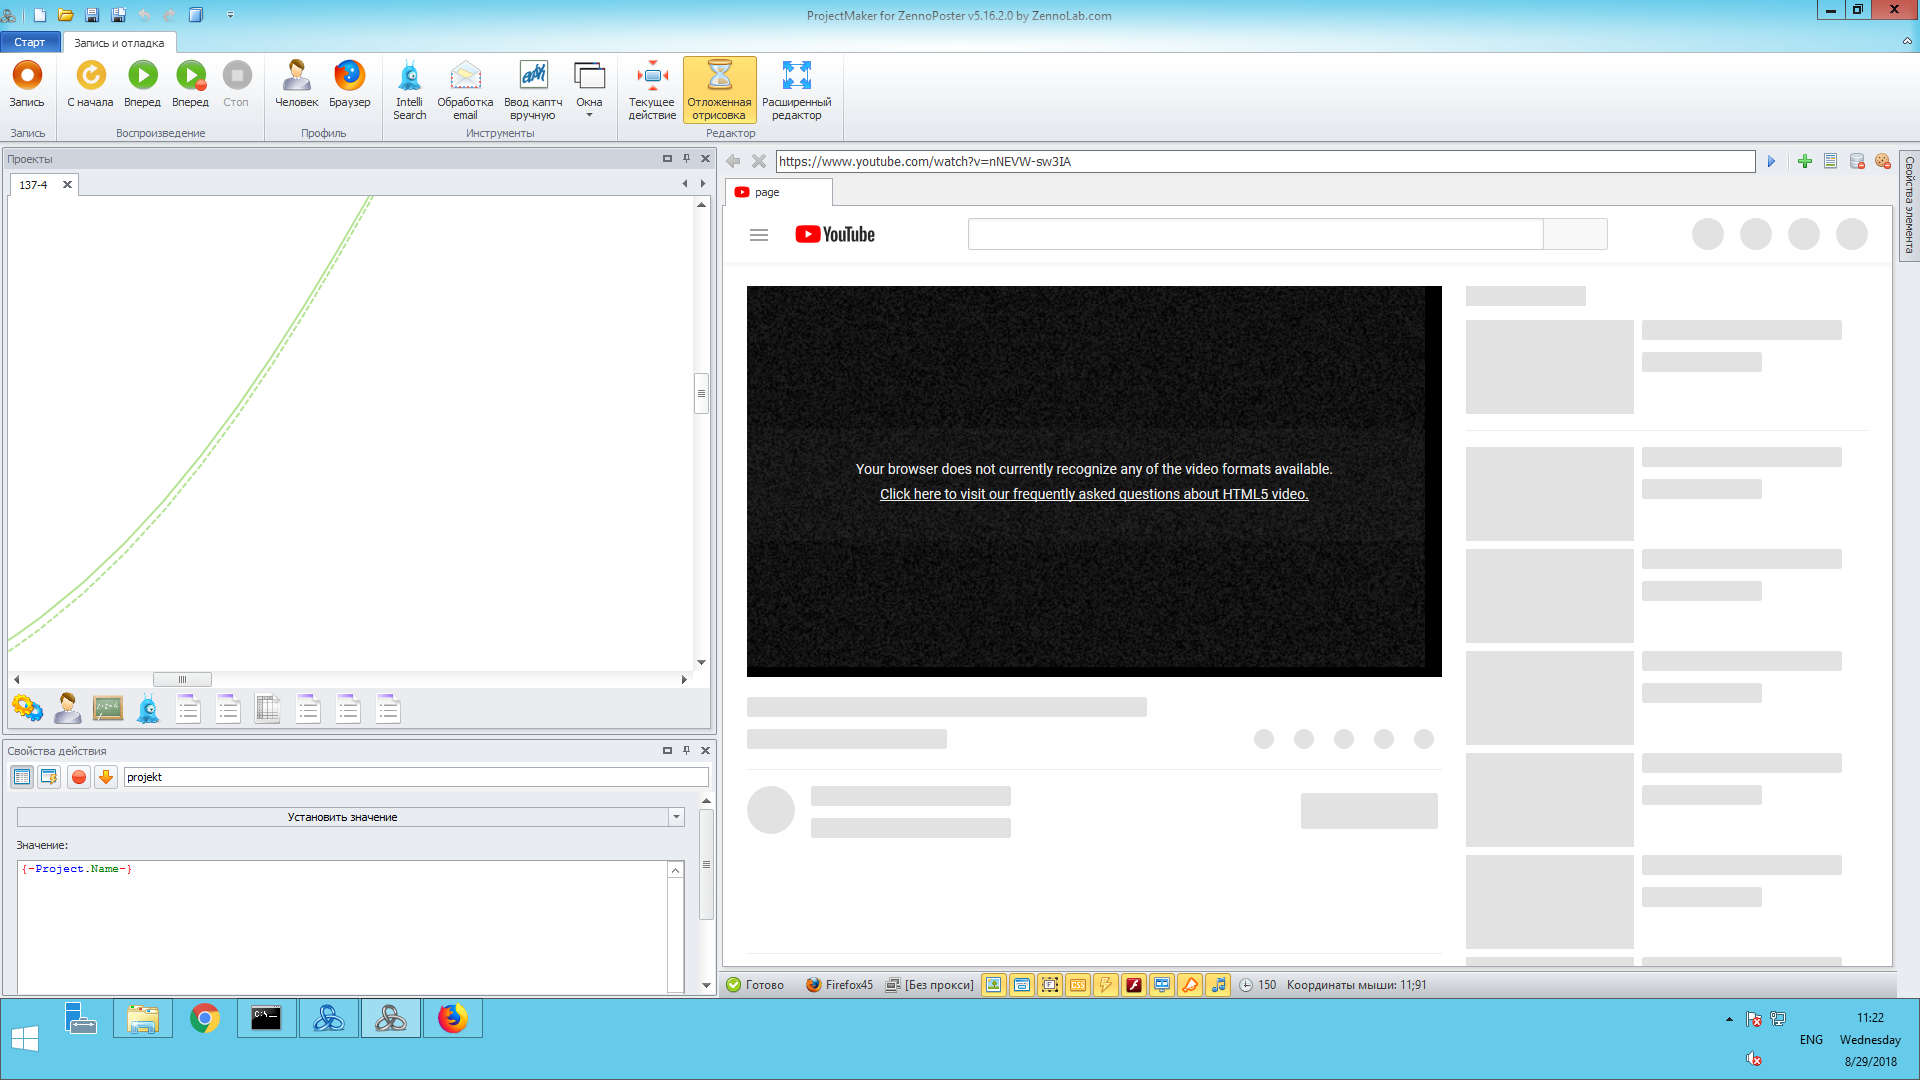Select the Запись и отладка ribbon tab
The width and height of the screenshot is (1920, 1080).
(119, 43)
